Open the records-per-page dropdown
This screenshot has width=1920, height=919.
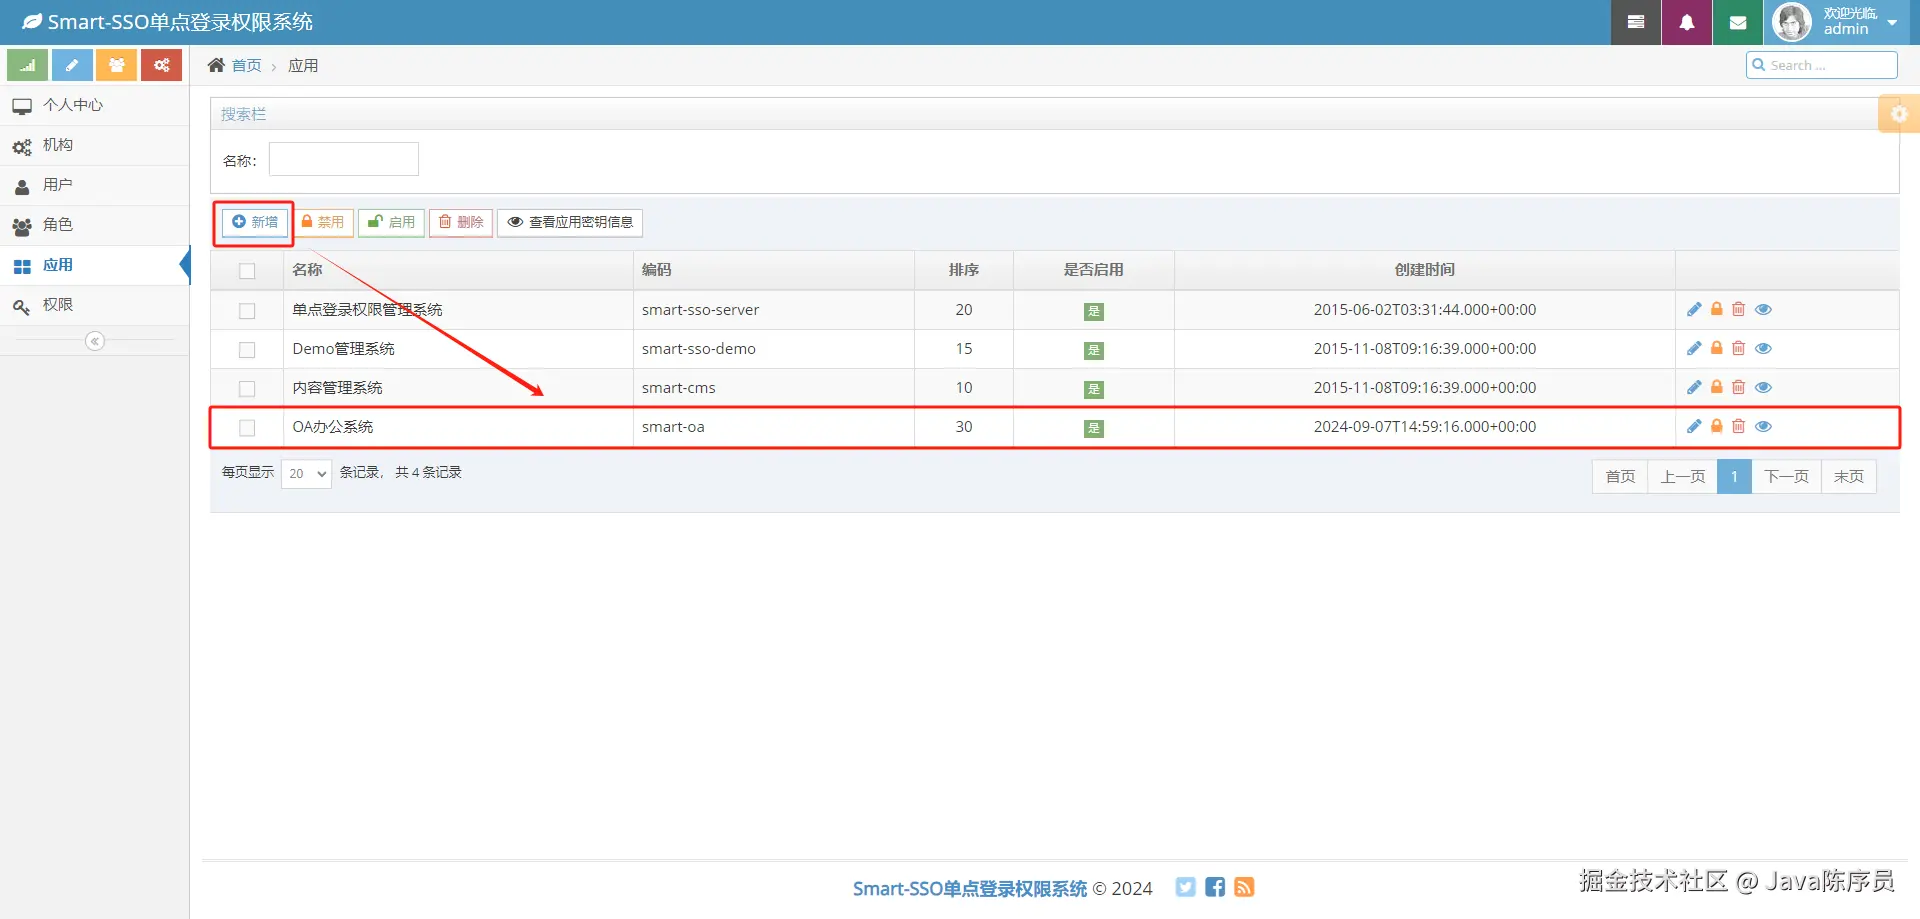click(306, 473)
